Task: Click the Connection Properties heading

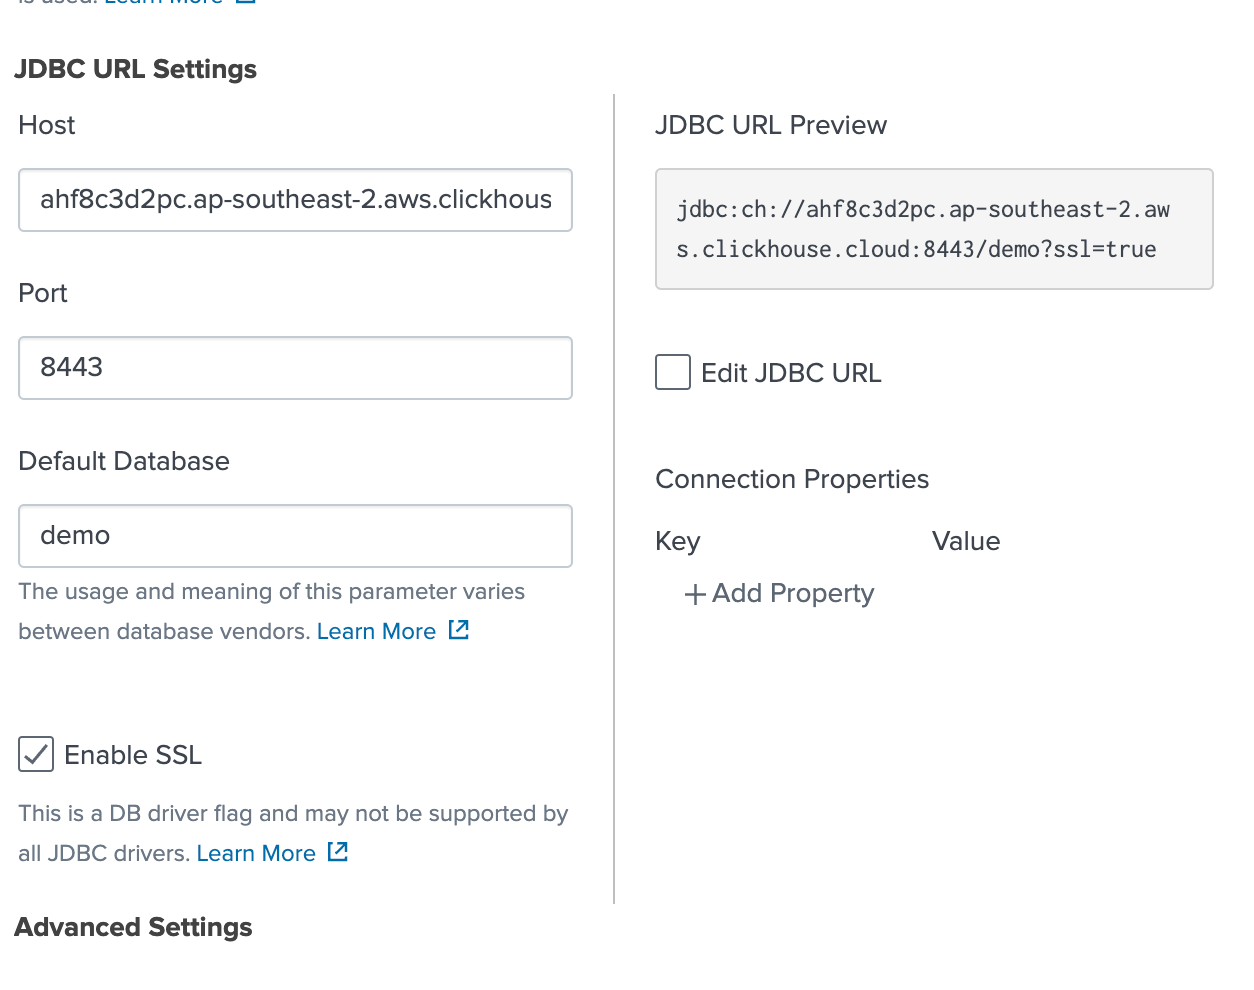Action: [x=791, y=479]
